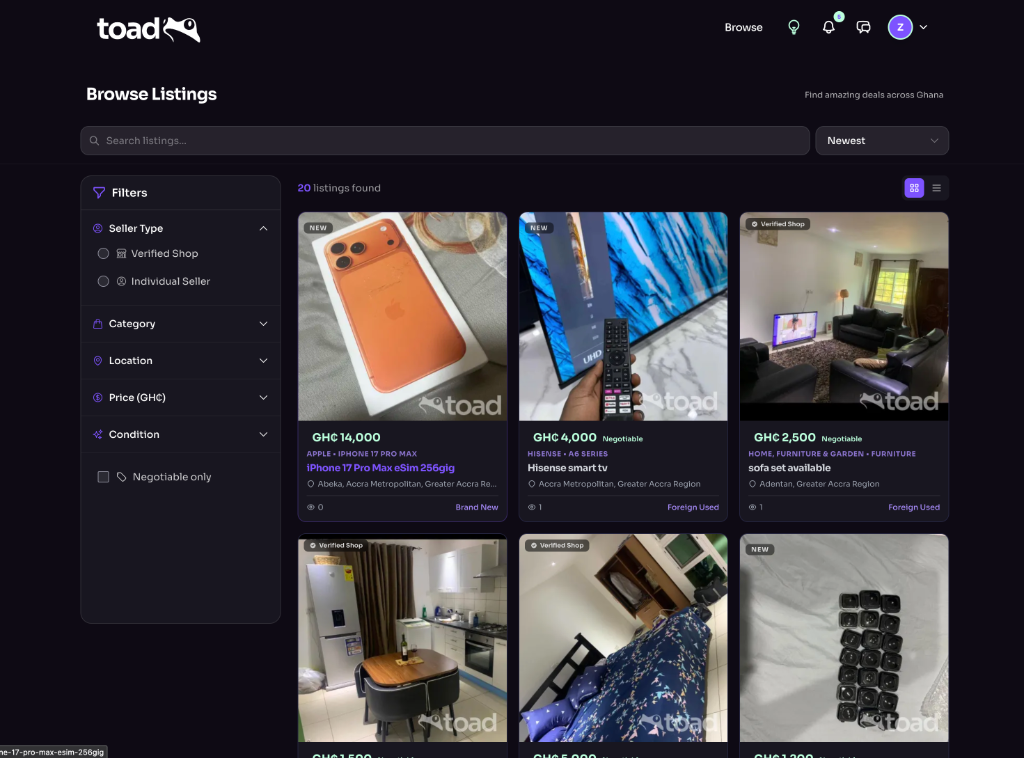Select the Verified Shop radio button
Viewport: 1024px width, 758px height.
pyautogui.click(x=103, y=253)
